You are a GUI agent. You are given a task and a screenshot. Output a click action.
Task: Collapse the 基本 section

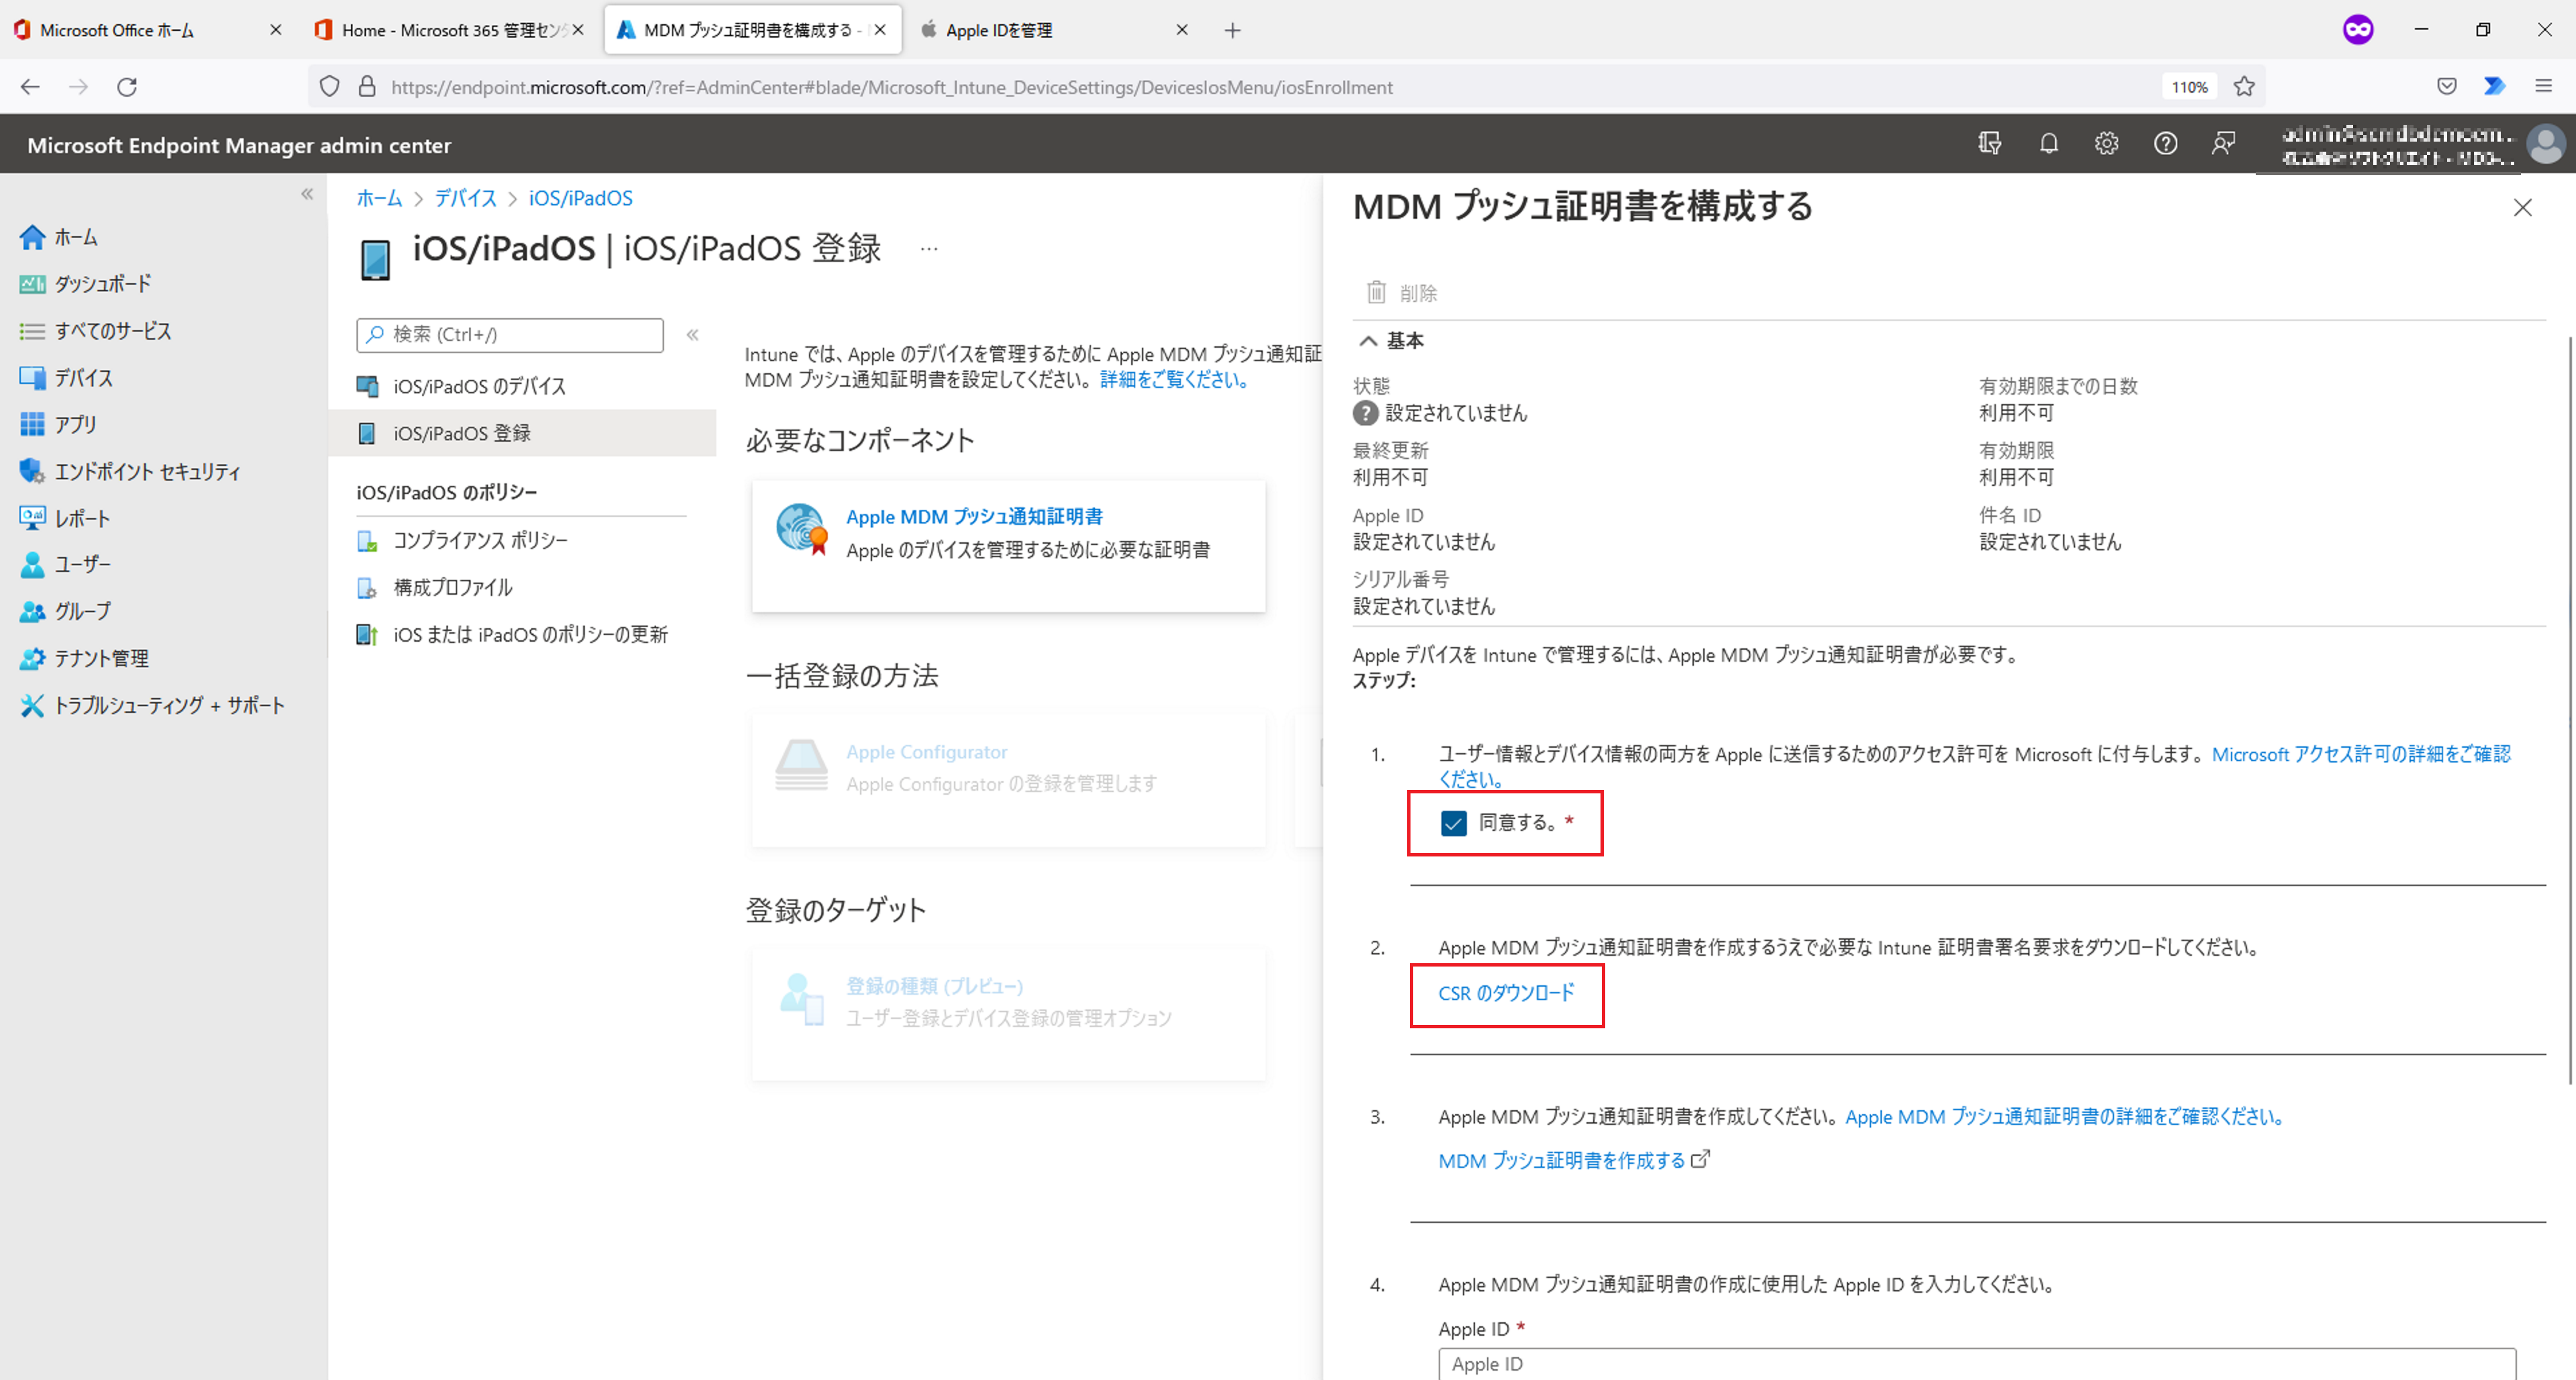click(x=1391, y=341)
